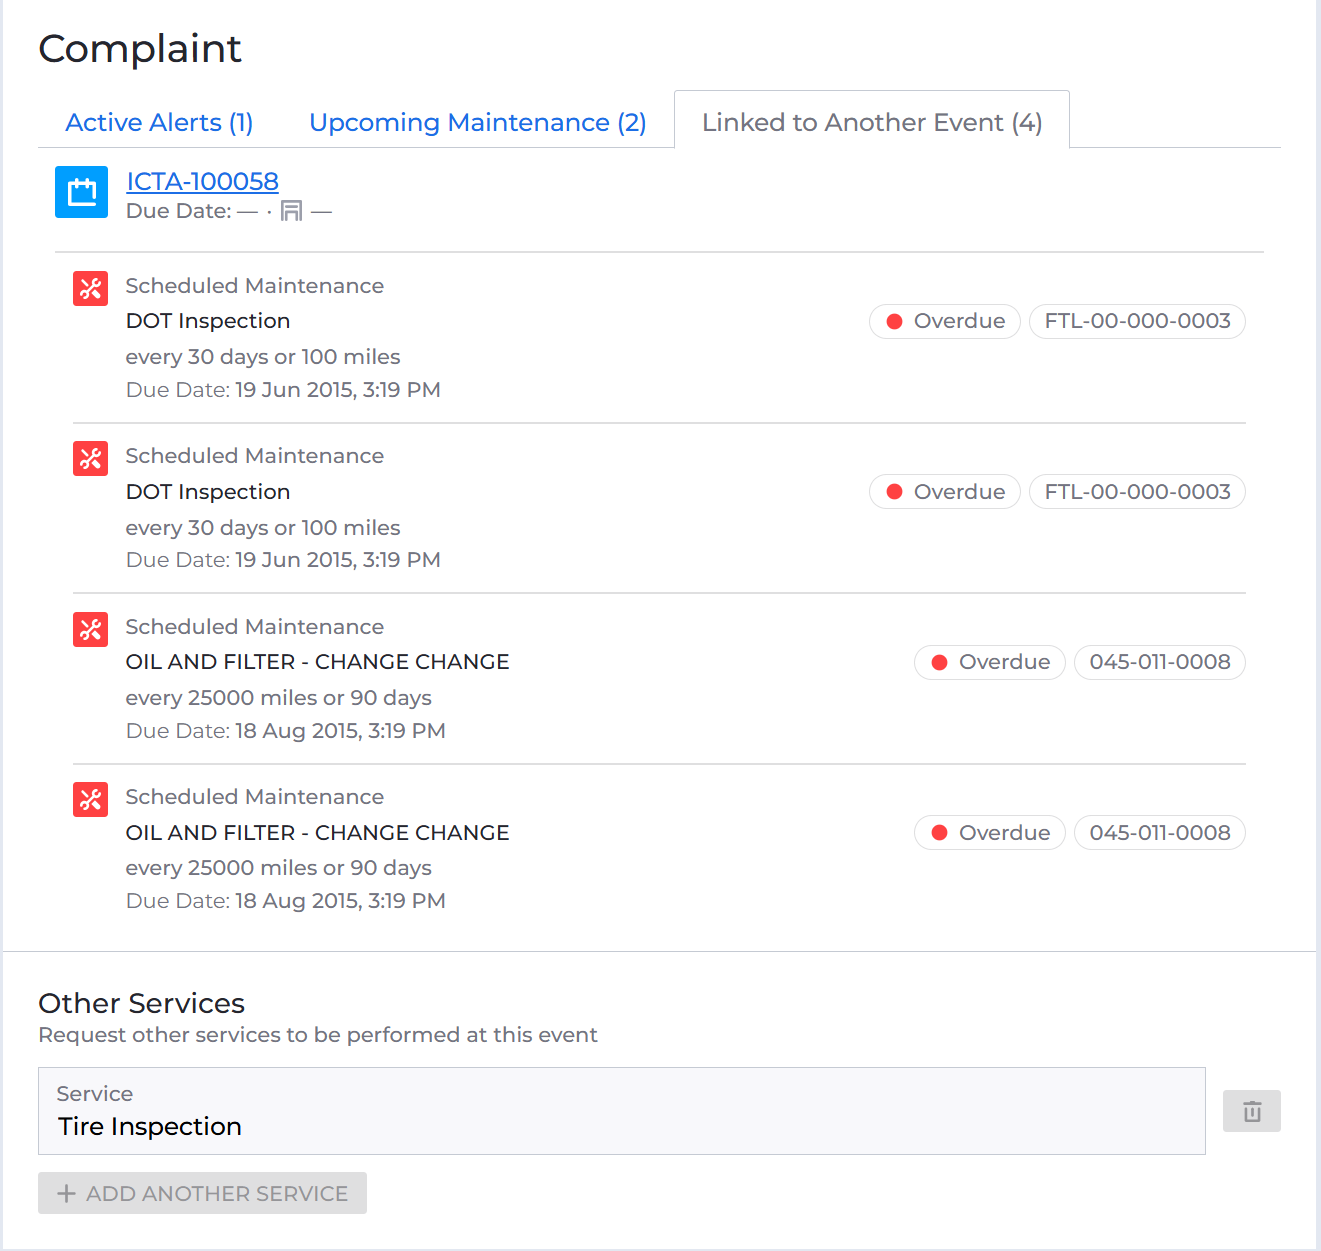
Task: Click the Overdue badge on second DOT Inspection
Action: pos(944,491)
